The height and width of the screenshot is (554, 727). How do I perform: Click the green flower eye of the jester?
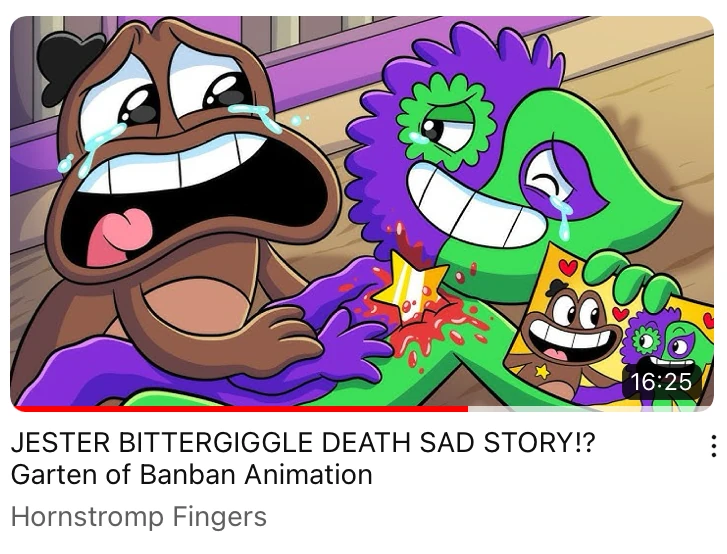[445, 124]
